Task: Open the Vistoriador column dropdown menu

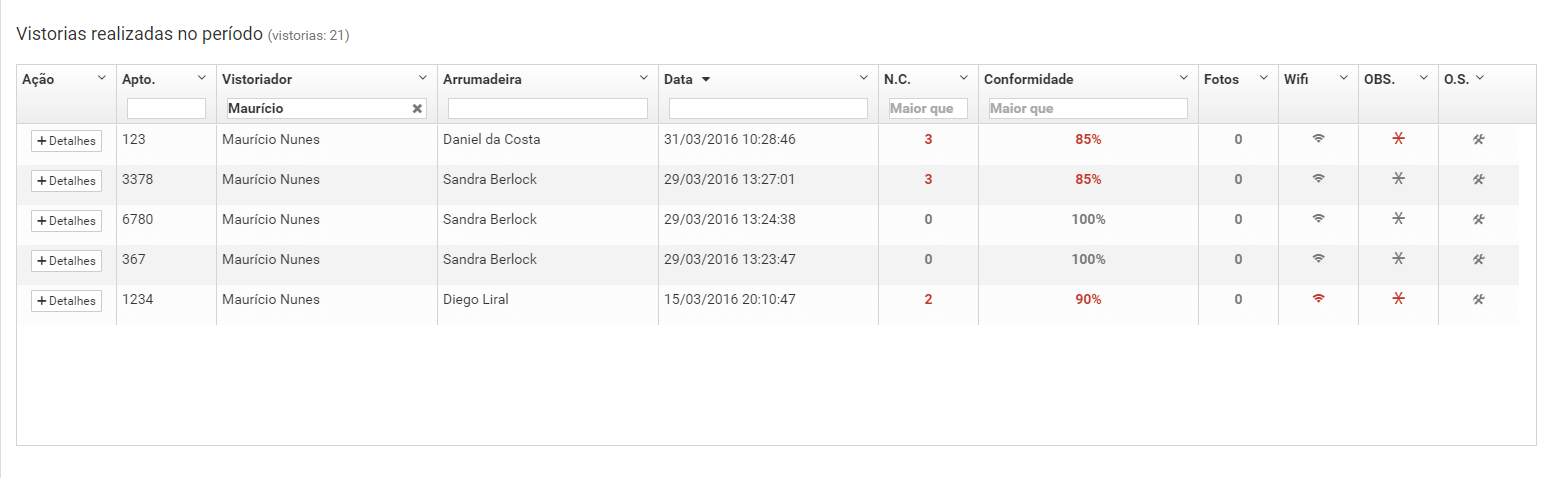Action: tap(422, 78)
